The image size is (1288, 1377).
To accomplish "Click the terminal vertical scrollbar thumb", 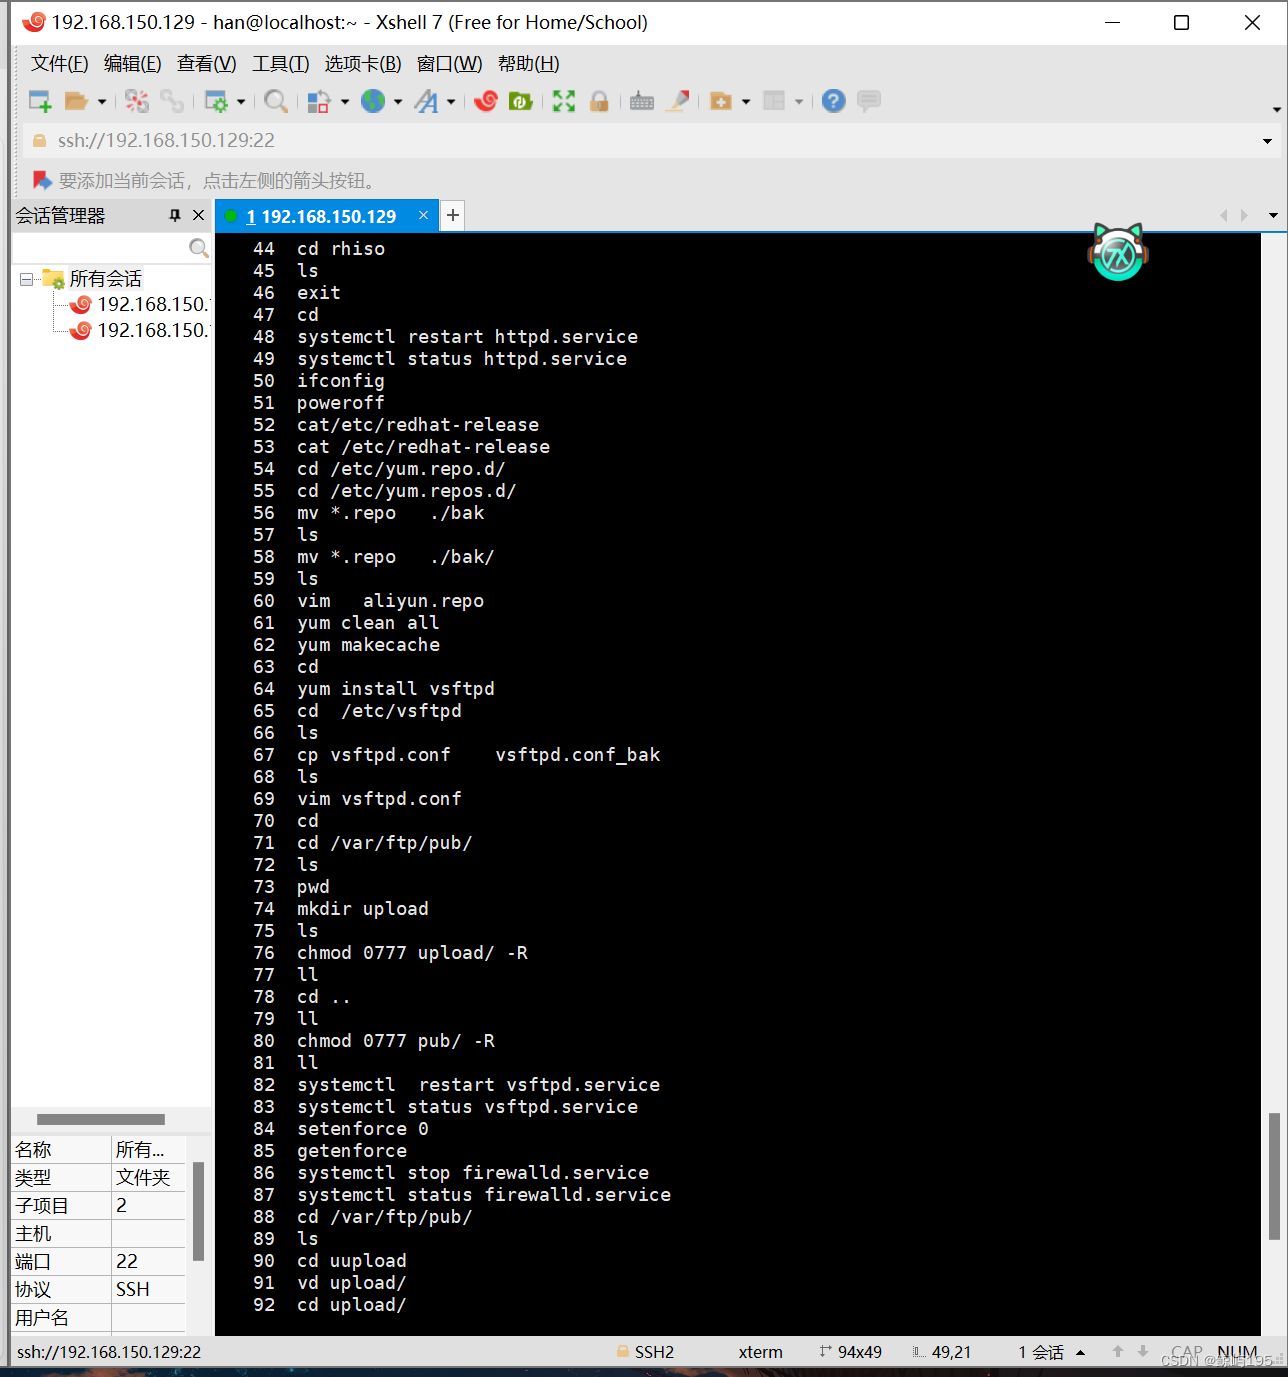I will coord(1274,1176).
